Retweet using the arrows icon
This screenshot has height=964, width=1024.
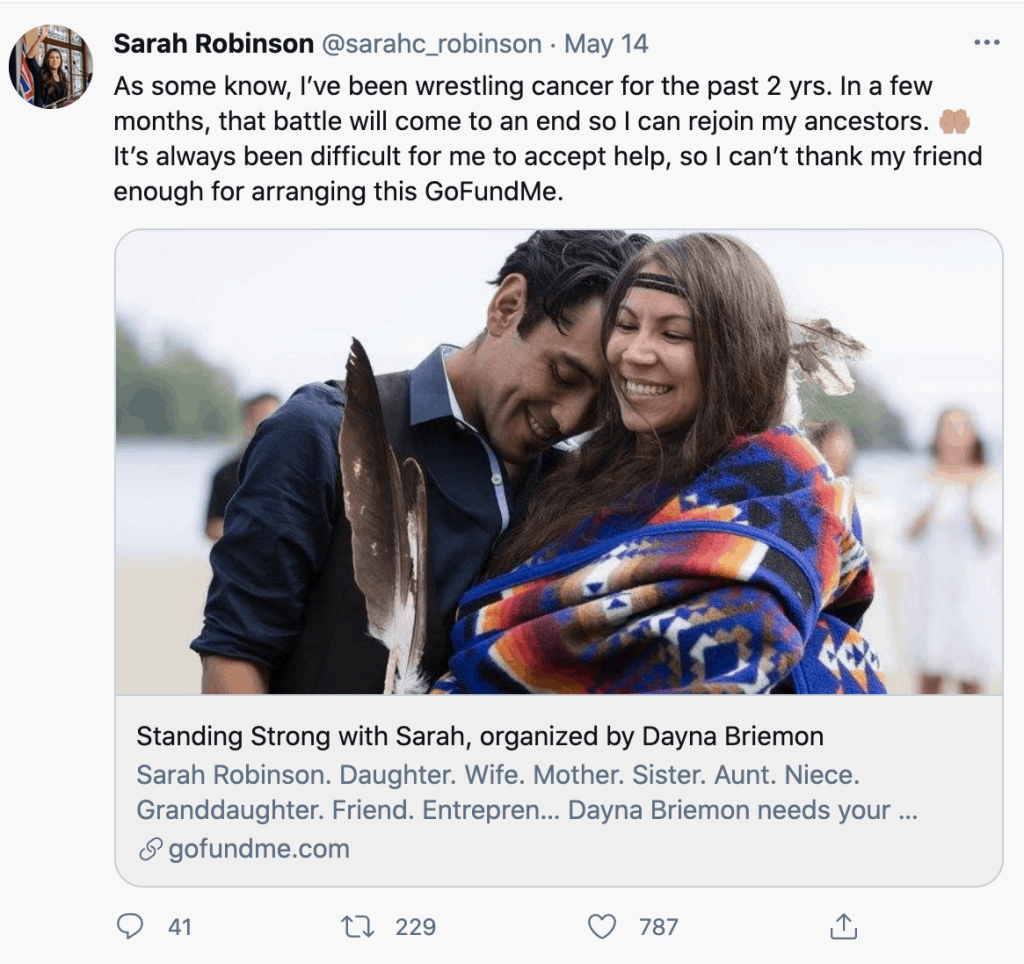tap(357, 927)
